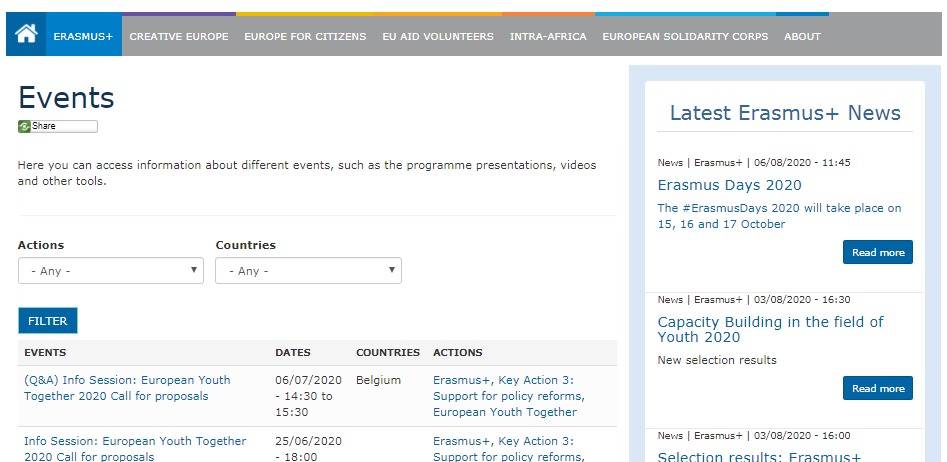Click the Share button label

point(43,126)
